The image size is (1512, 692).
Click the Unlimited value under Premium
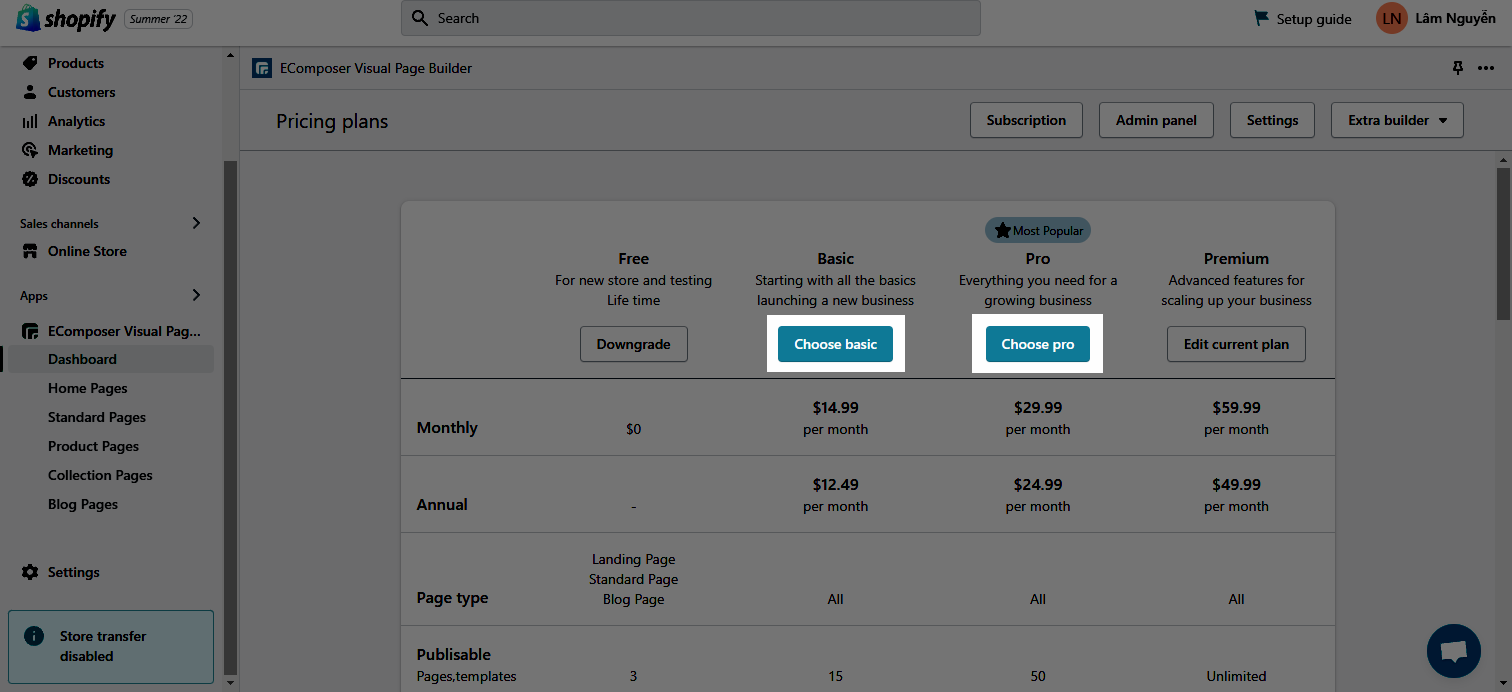pos(1236,676)
